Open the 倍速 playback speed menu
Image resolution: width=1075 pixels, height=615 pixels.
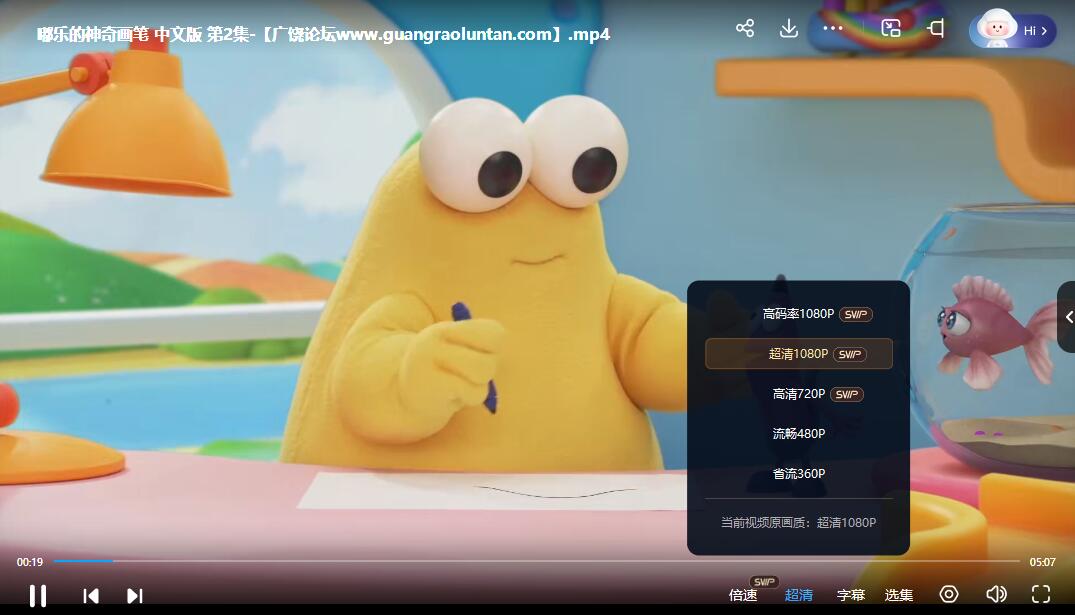point(743,595)
